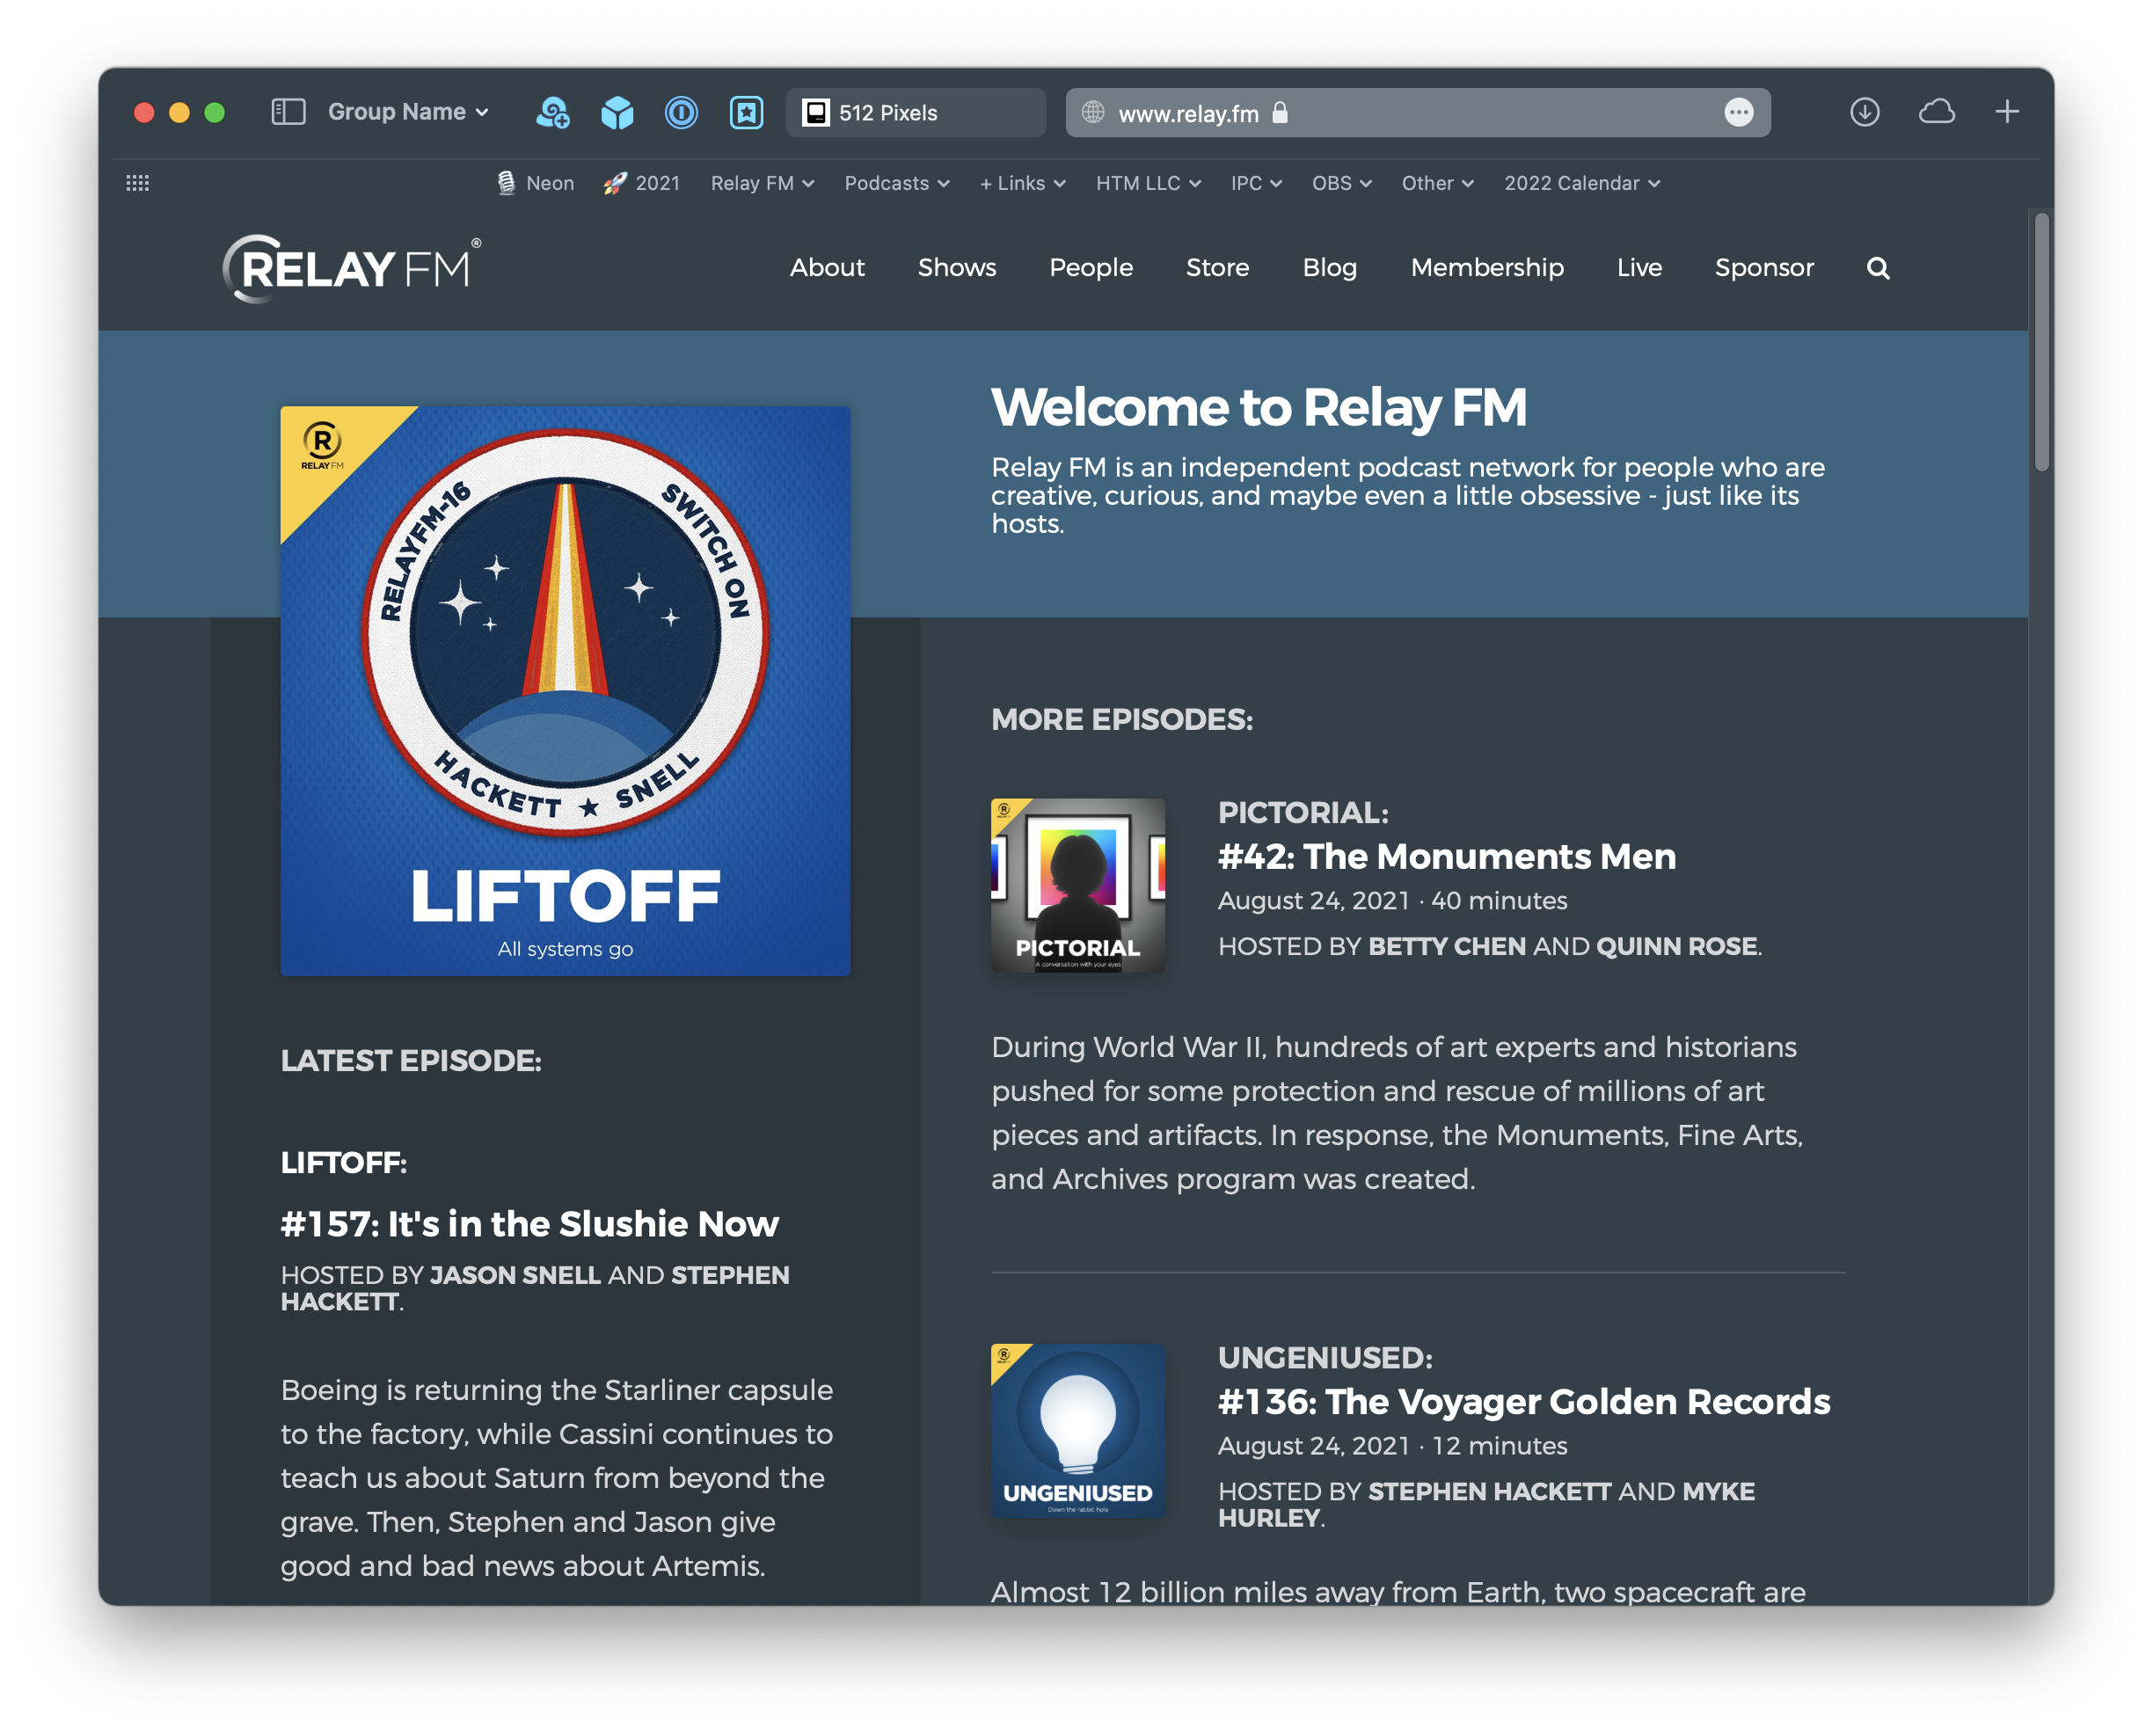Open the favorites grid icon

tap(138, 183)
